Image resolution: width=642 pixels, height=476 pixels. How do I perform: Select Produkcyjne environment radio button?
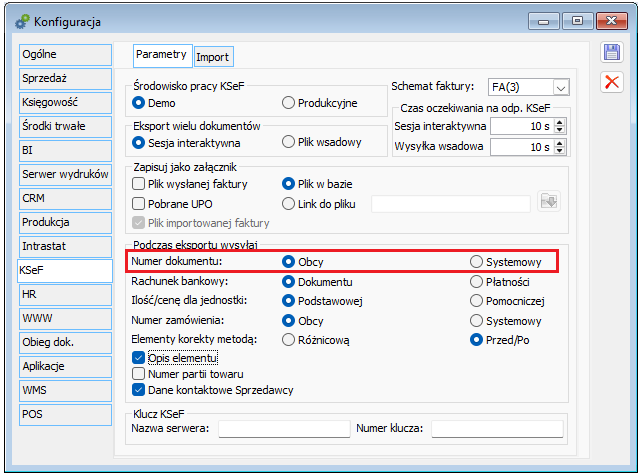(x=289, y=102)
